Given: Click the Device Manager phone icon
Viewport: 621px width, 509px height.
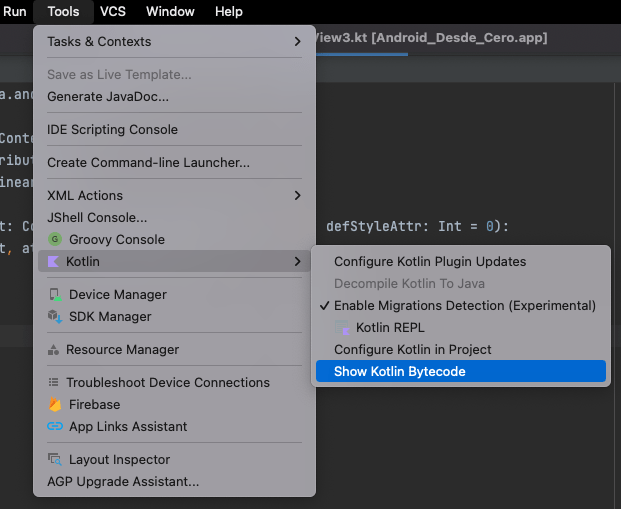Looking at the screenshot, I should click(x=55, y=295).
